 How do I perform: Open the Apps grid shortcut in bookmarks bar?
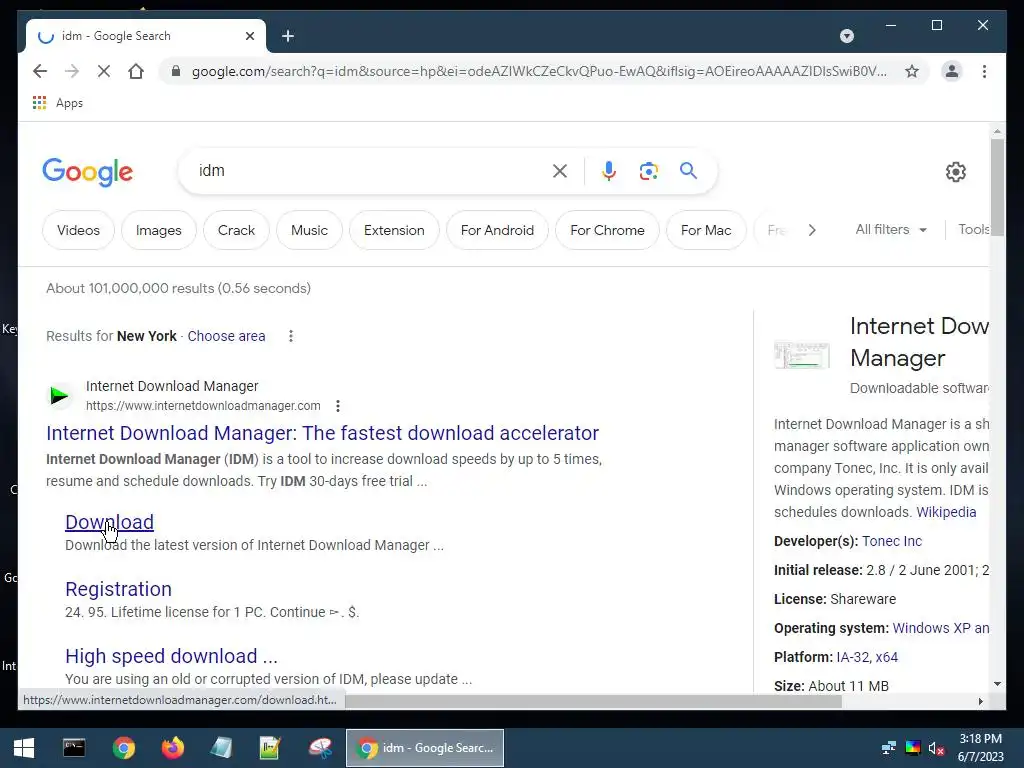[x=57, y=103]
